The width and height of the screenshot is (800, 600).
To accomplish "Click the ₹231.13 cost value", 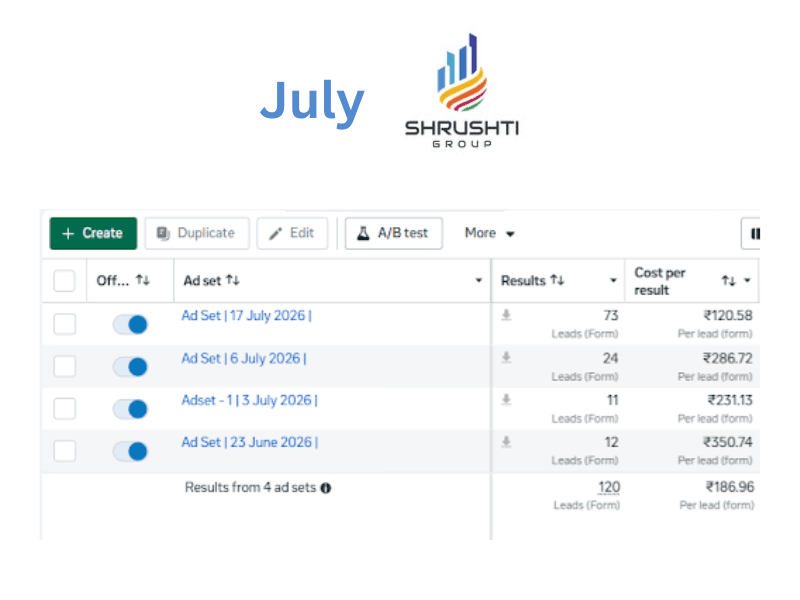I will pyautogui.click(x=730, y=401).
